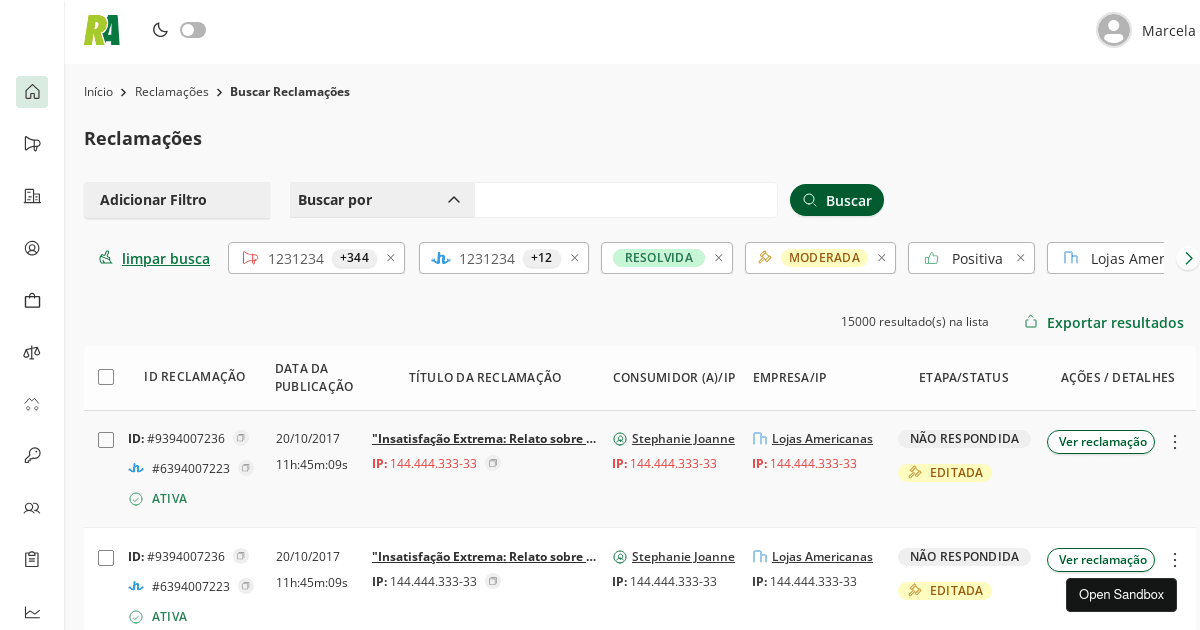Open the clipboard icon in the sidebar
The height and width of the screenshot is (630, 1200).
tap(32, 559)
